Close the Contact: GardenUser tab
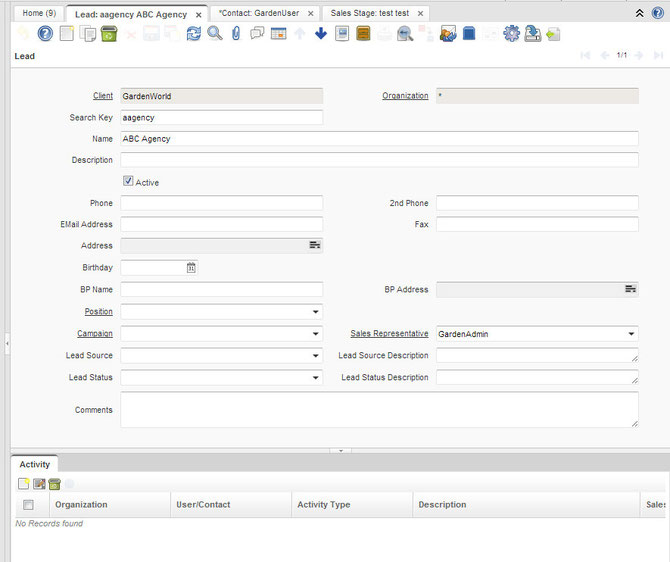This screenshot has height=562, width=670. click(311, 14)
